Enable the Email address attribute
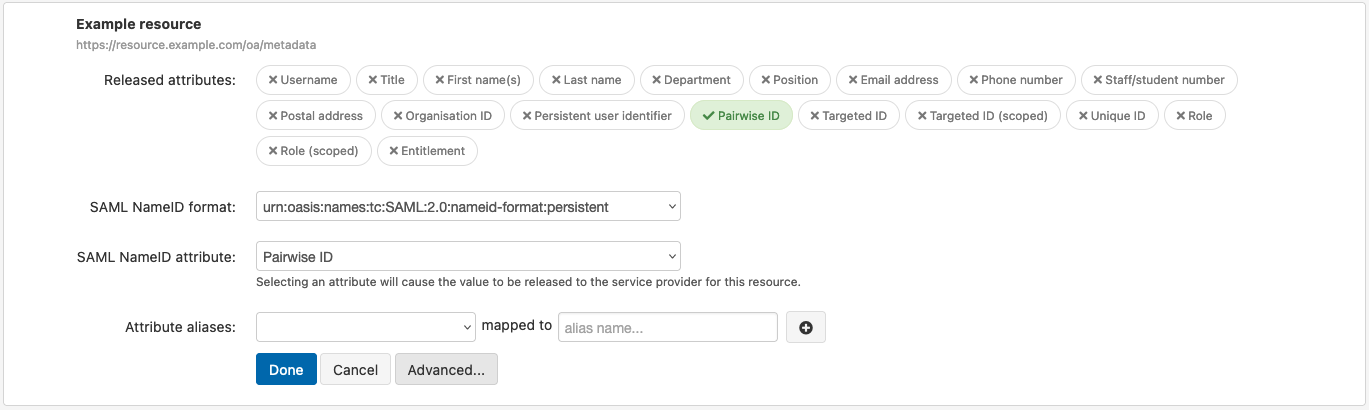This screenshot has width=1369, height=410. coord(893,80)
